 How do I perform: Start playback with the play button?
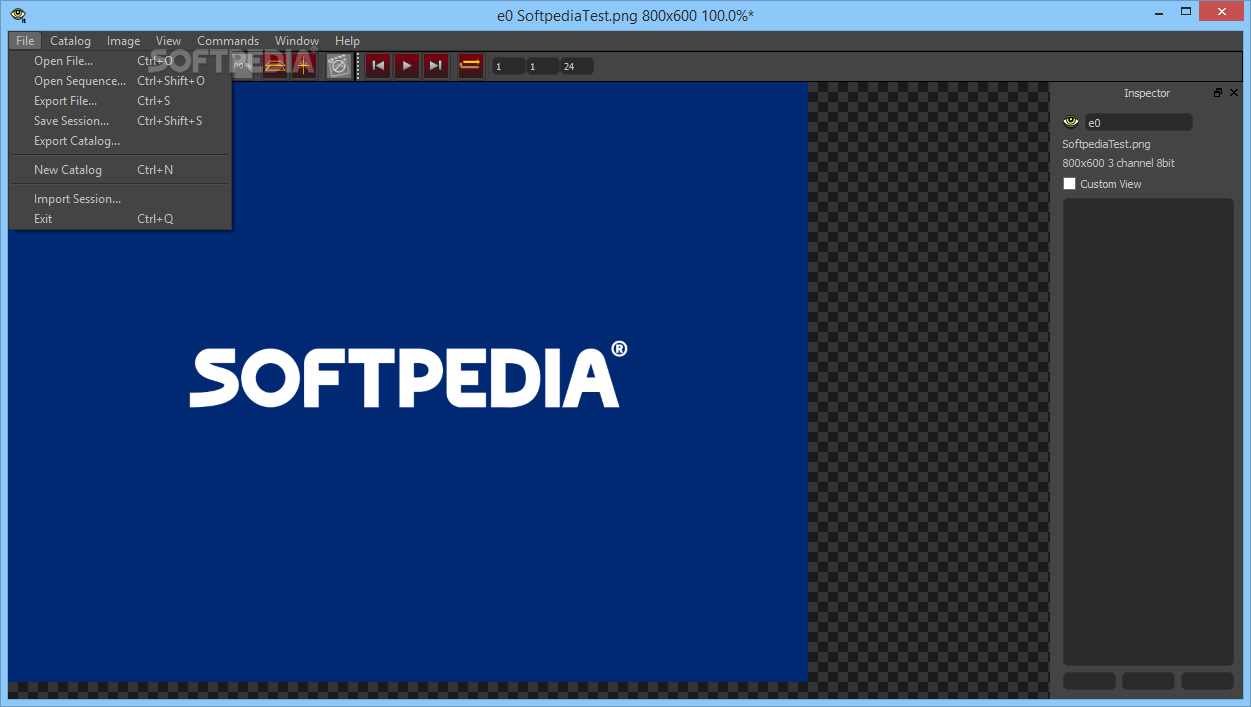(406, 66)
